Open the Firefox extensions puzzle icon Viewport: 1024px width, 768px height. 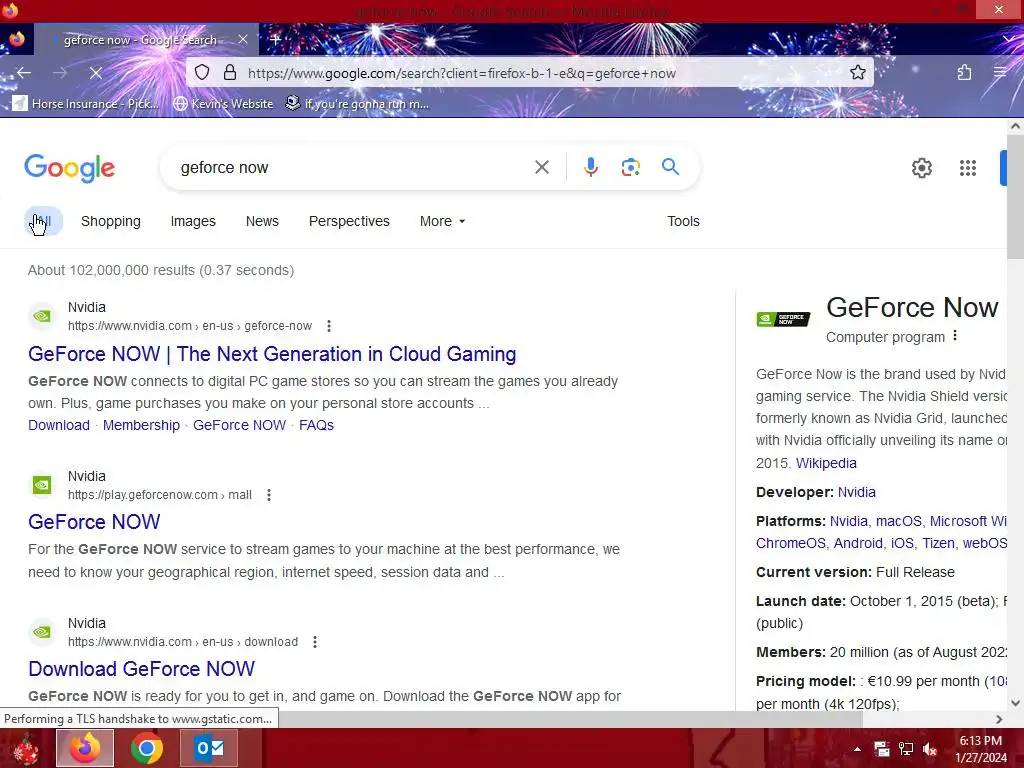[964, 72]
